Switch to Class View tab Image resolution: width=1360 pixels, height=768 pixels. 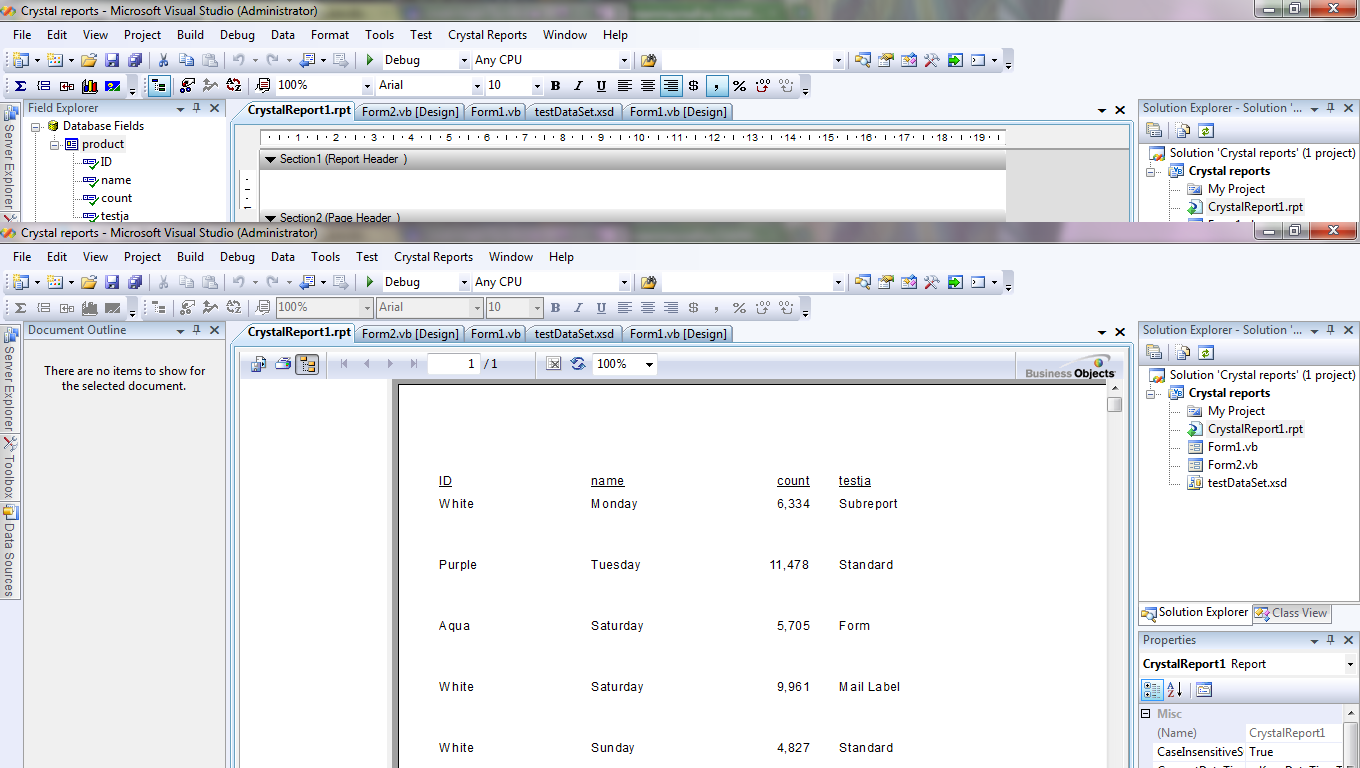tap(1292, 613)
